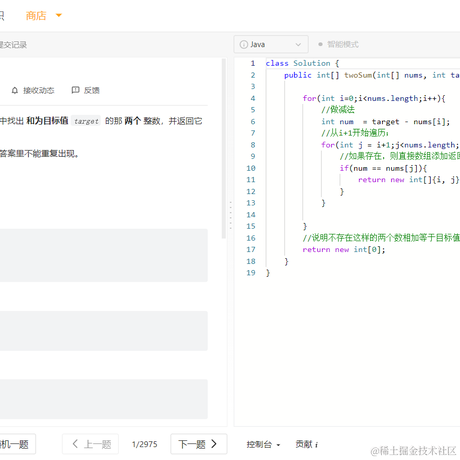Switch to the 提交记录 tab
Viewport: 460px width, 460px height.
click(13, 45)
